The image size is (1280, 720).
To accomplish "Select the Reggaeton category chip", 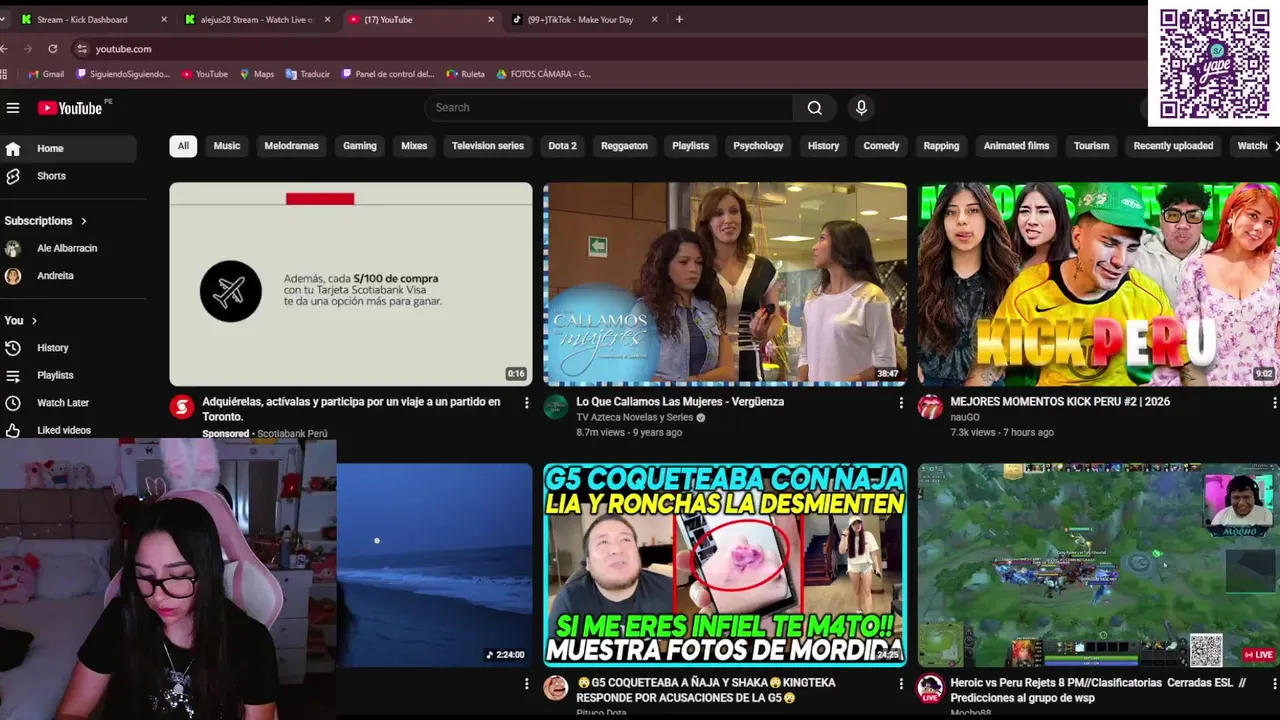I will coord(624,146).
